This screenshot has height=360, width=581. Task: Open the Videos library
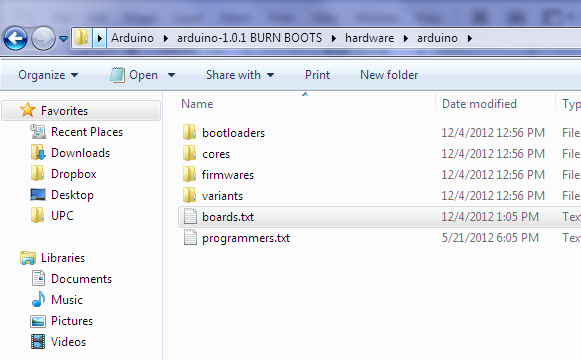[68, 342]
